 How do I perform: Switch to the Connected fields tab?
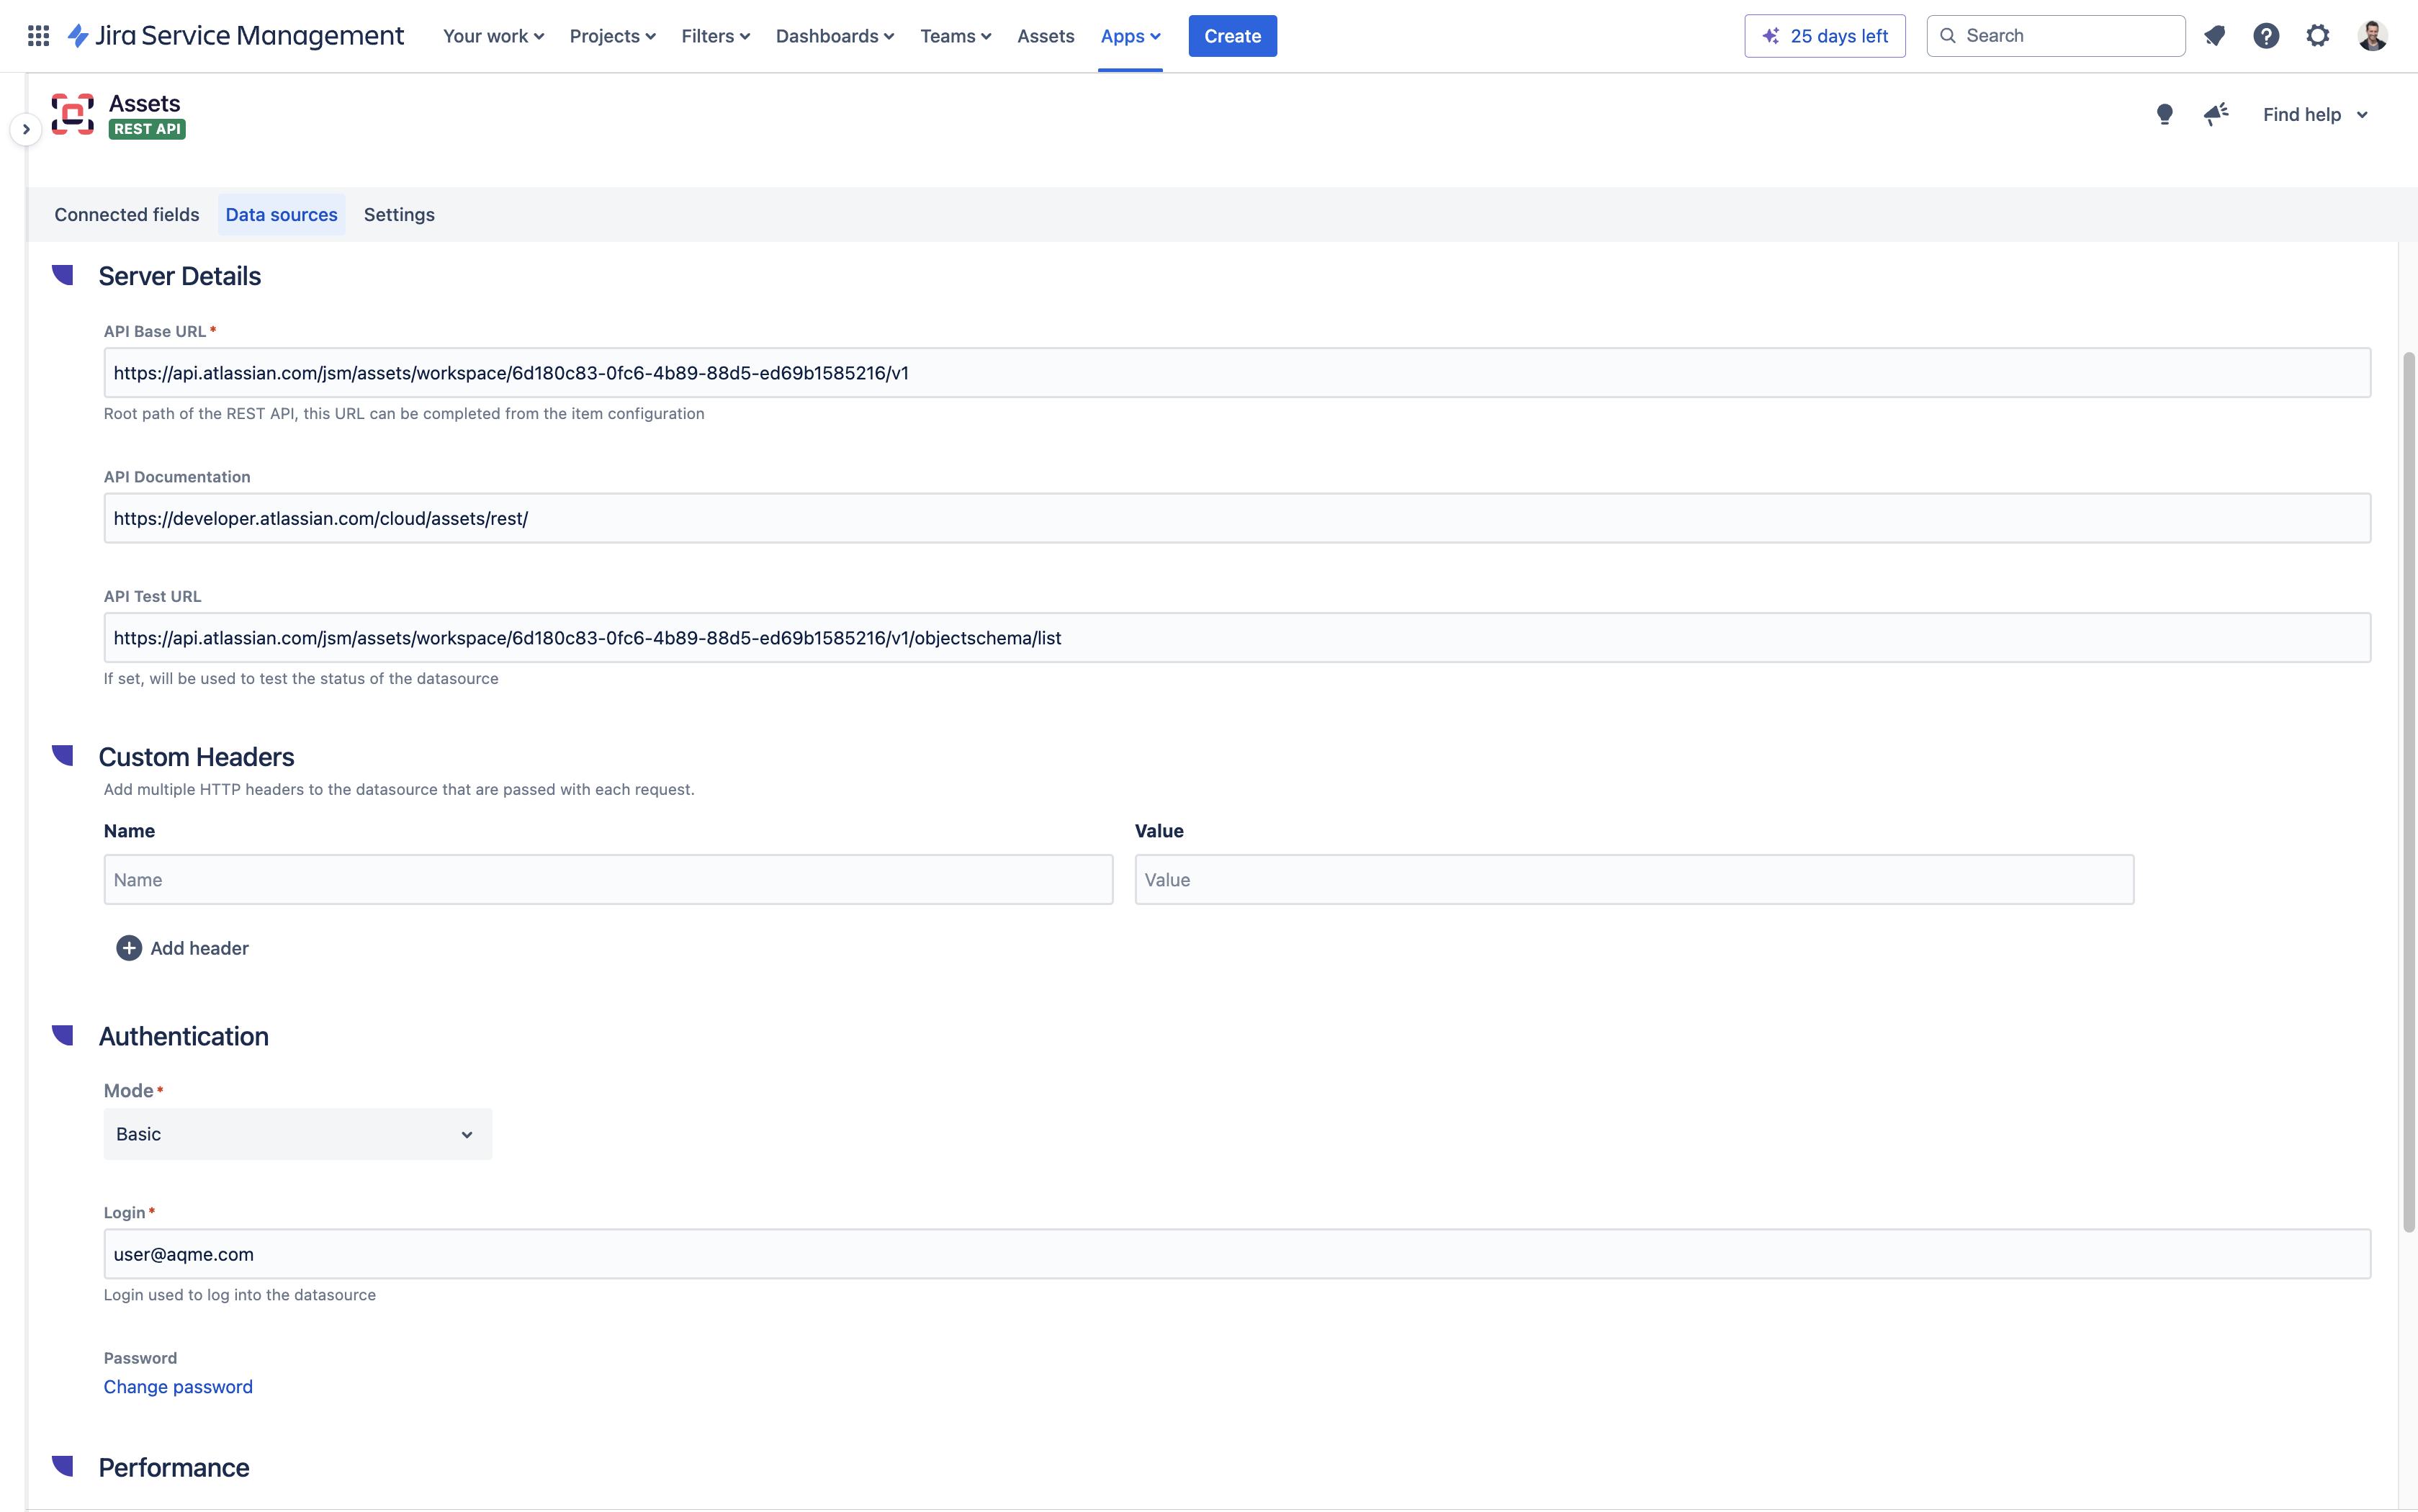point(126,214)
